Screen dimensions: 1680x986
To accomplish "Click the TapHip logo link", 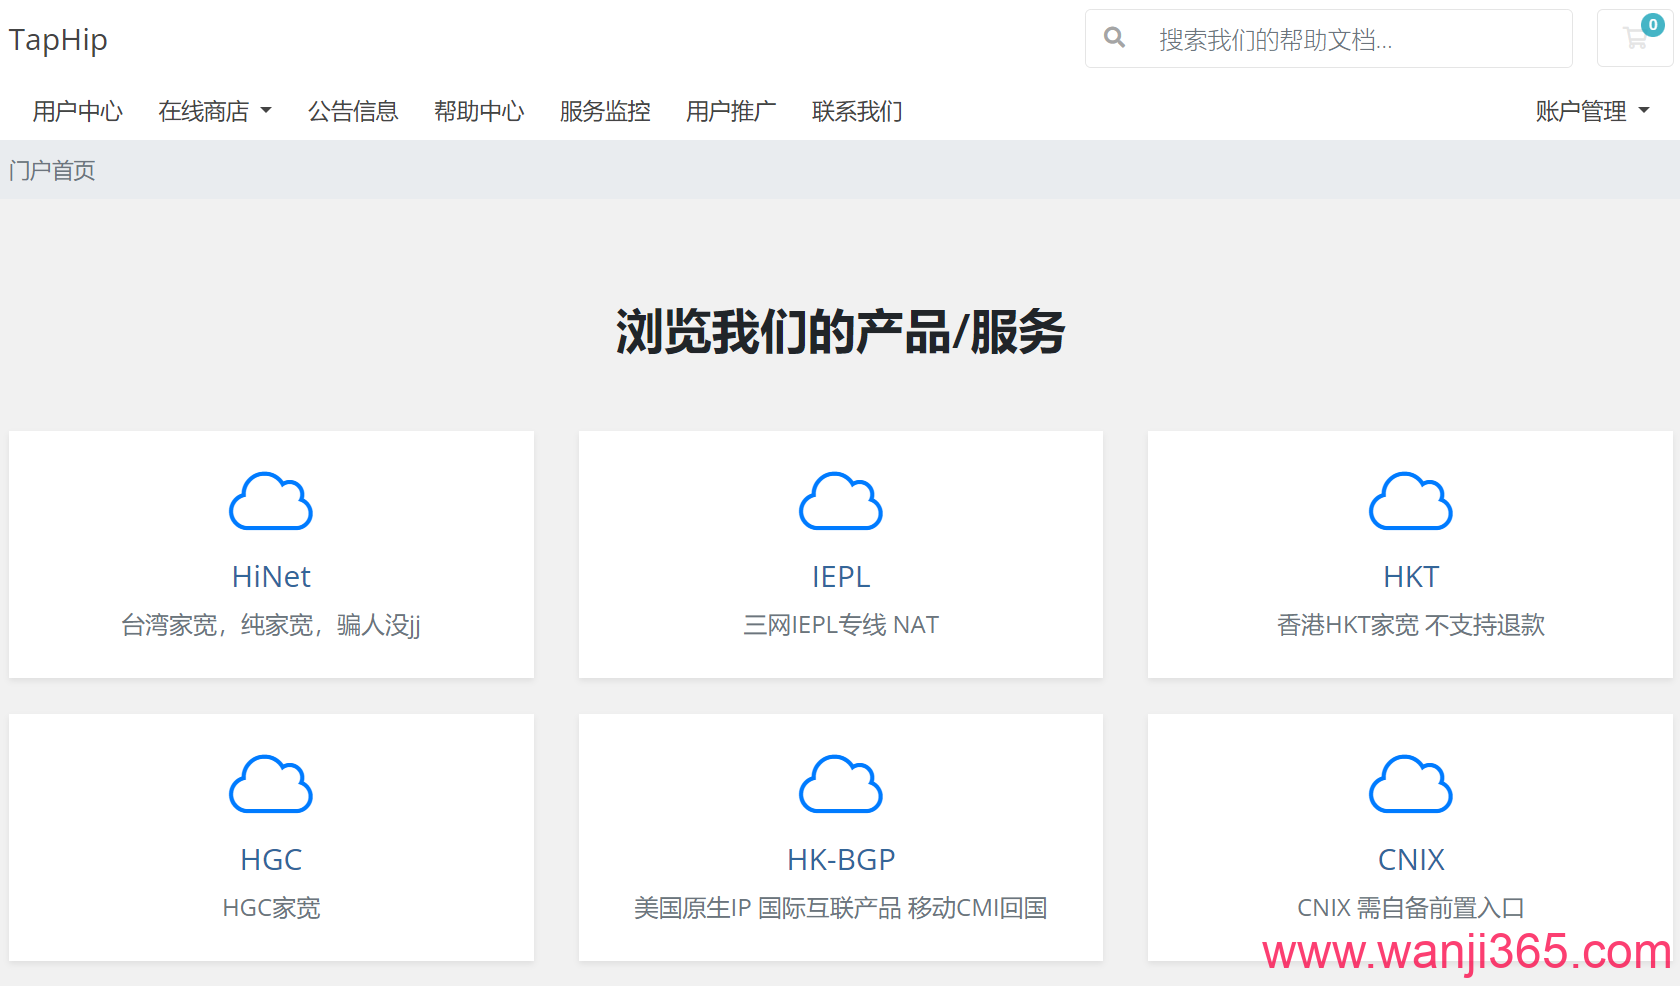I will (58, 40).
